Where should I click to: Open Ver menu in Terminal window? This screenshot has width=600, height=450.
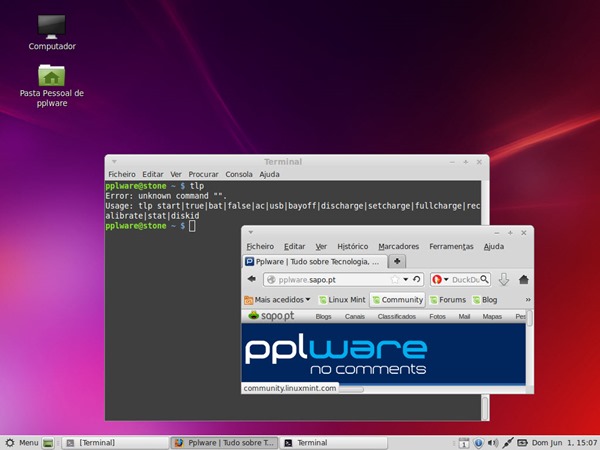tap(176, 174)
